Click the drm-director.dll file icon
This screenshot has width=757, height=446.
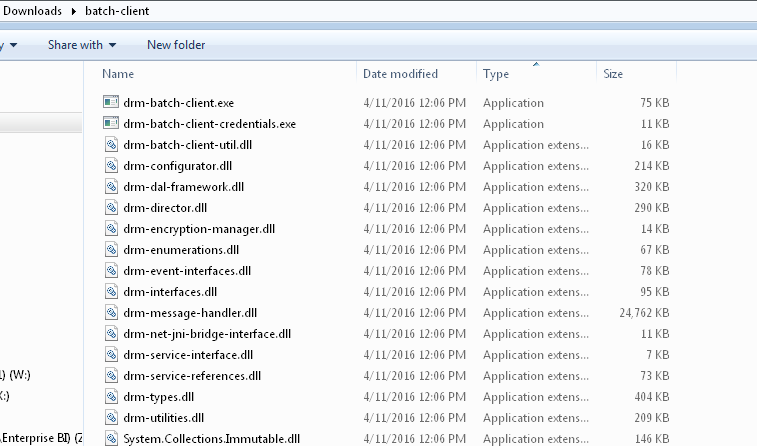tap(111, 208)
